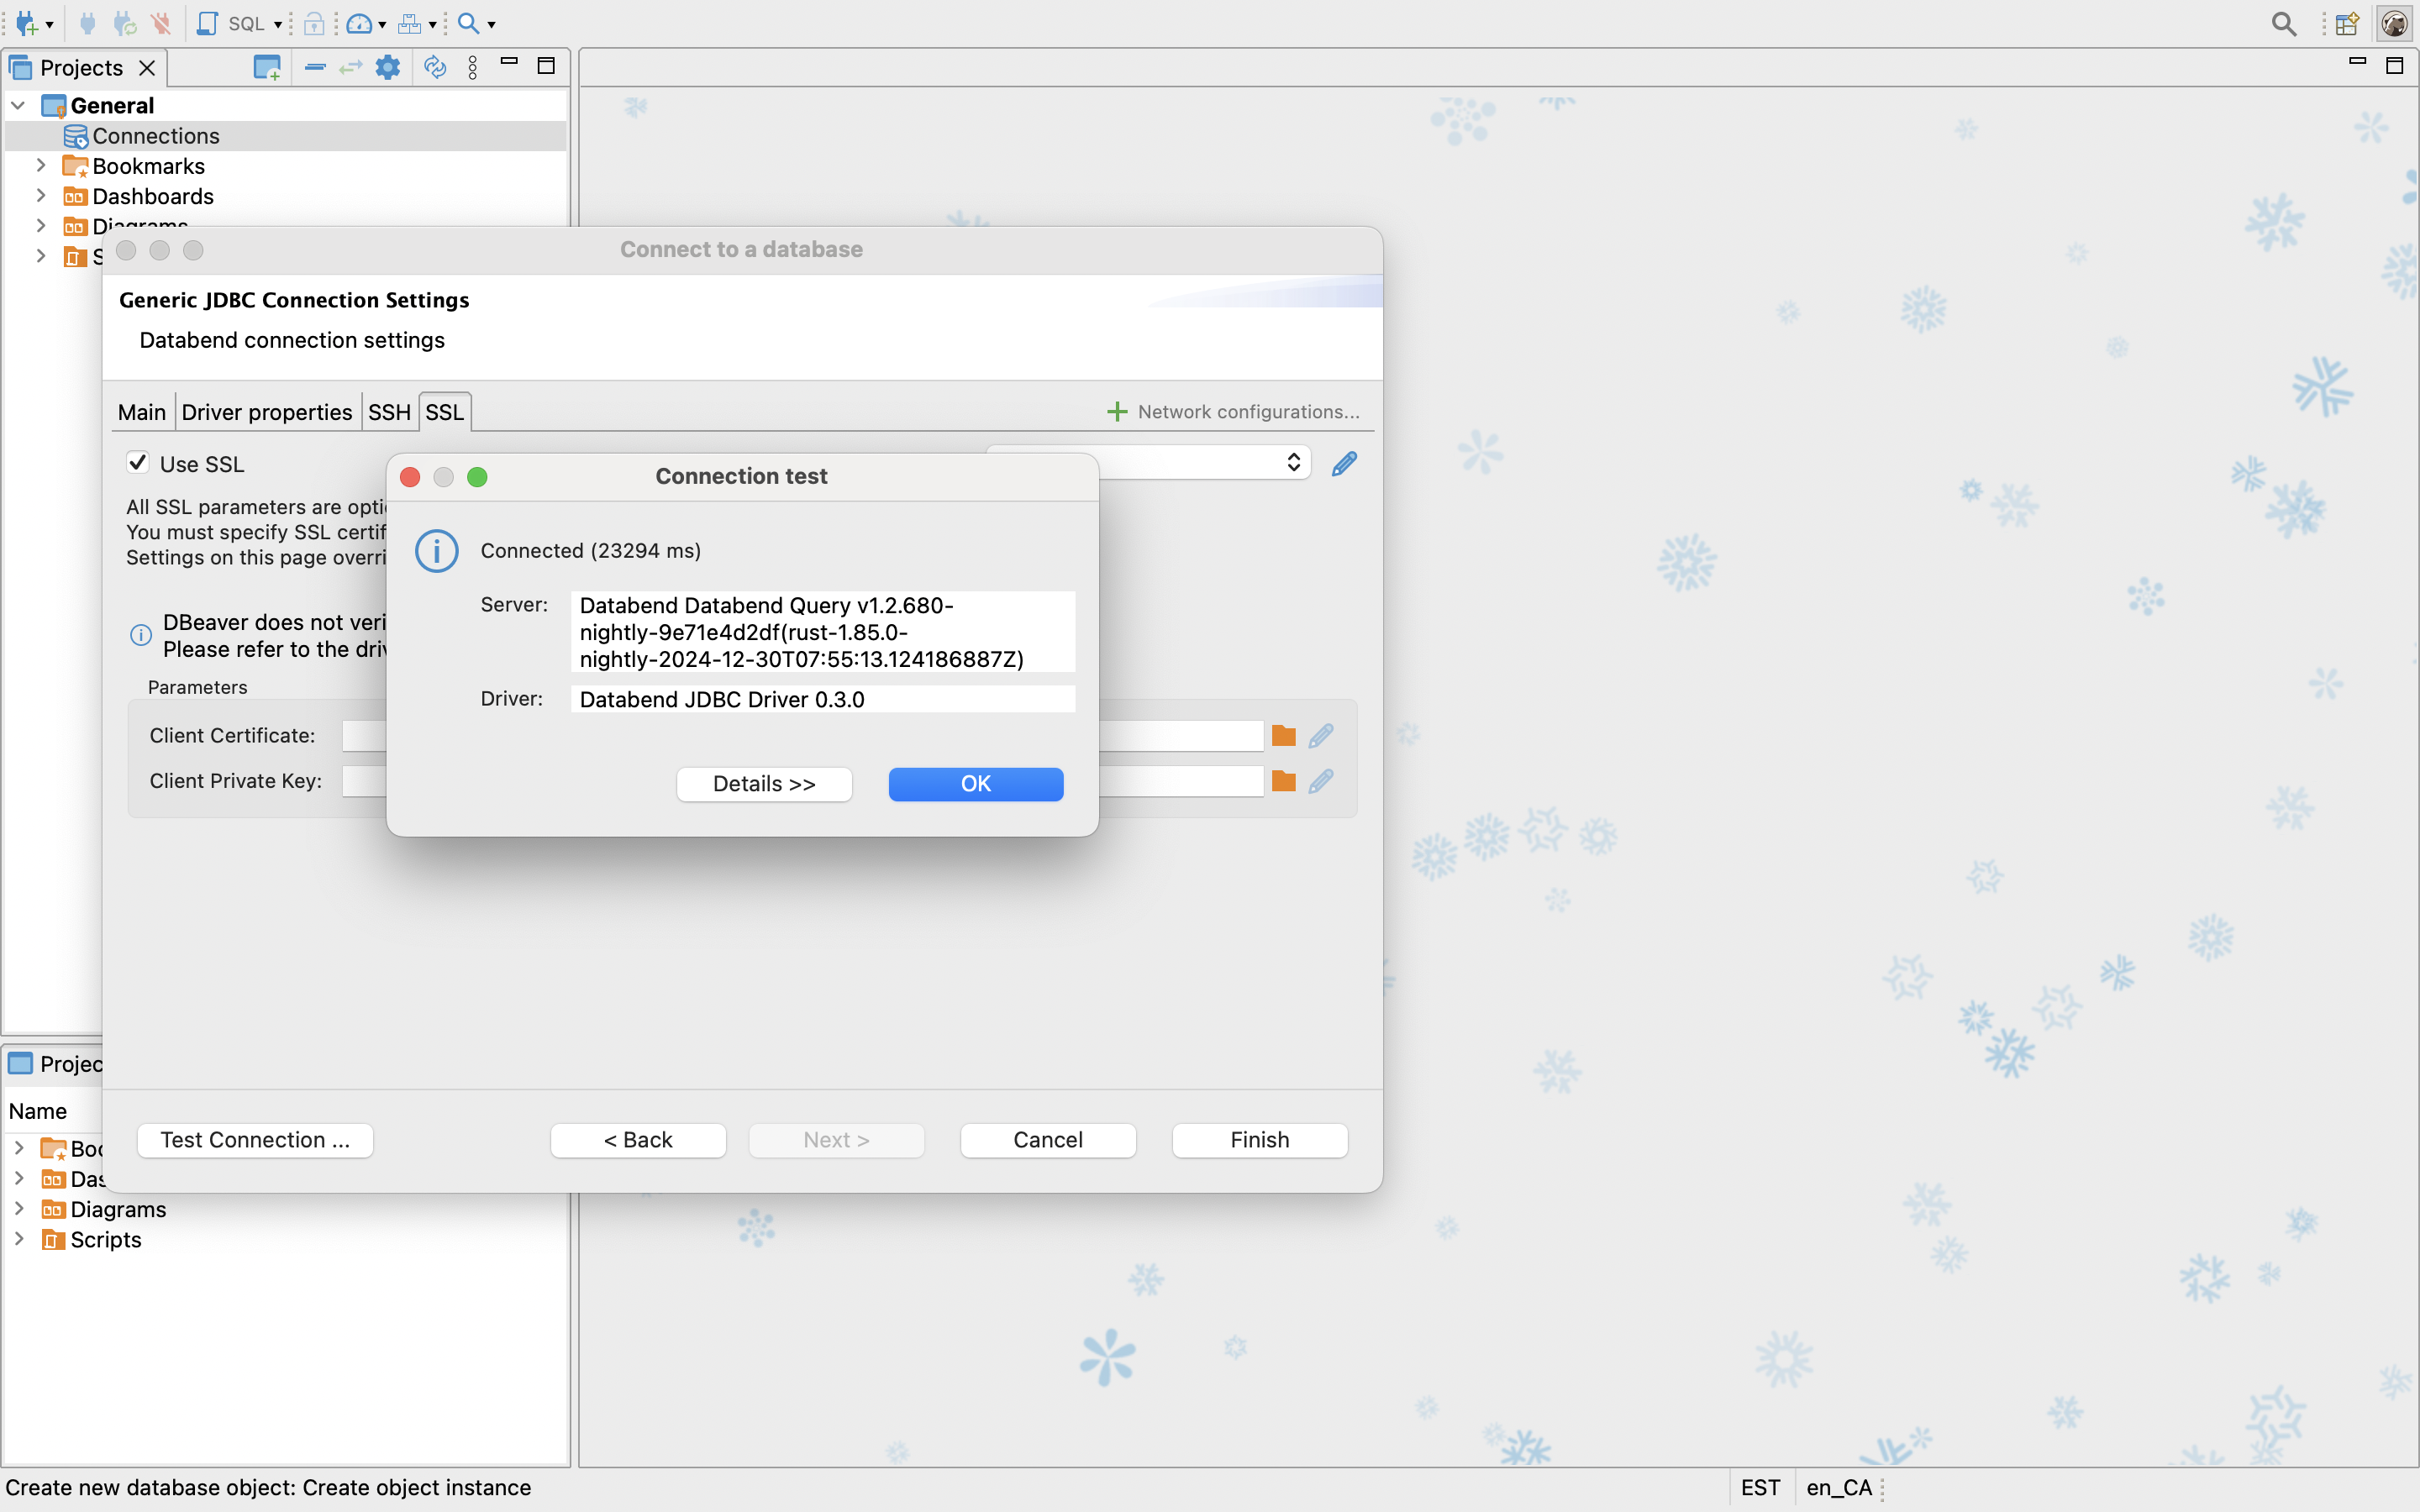Collapse the General project node
Image resolution: width=2420 pixels, height=1512 pixels.
[x=18, y=105]
